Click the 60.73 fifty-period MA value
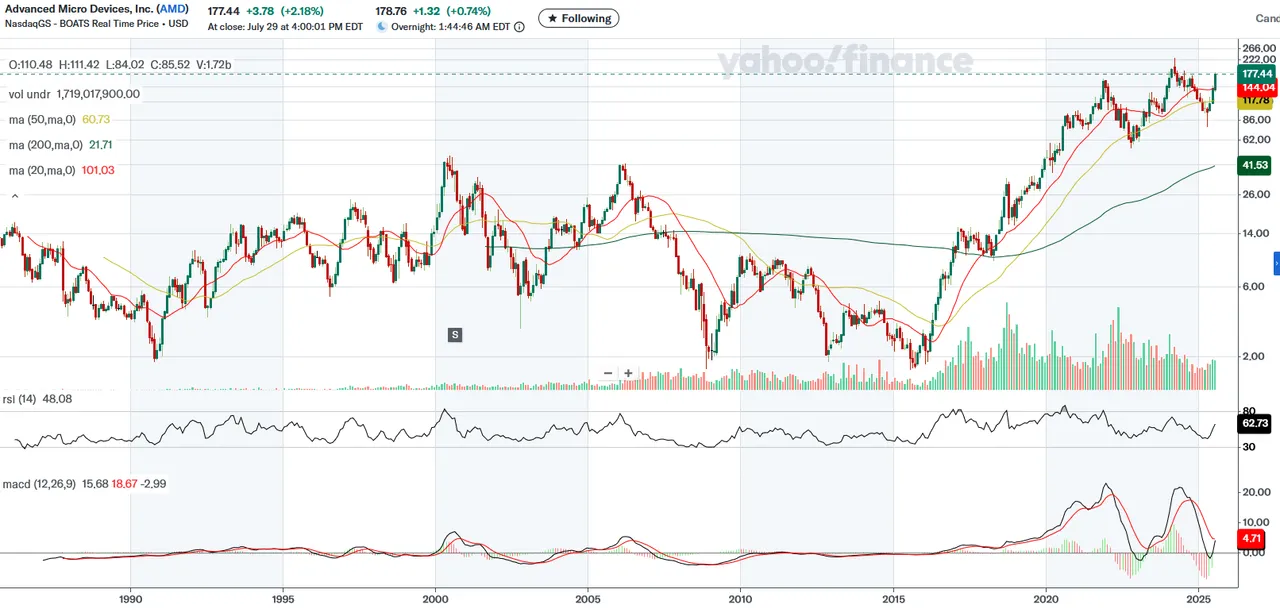1280x612 pixels. coord(96,119)
